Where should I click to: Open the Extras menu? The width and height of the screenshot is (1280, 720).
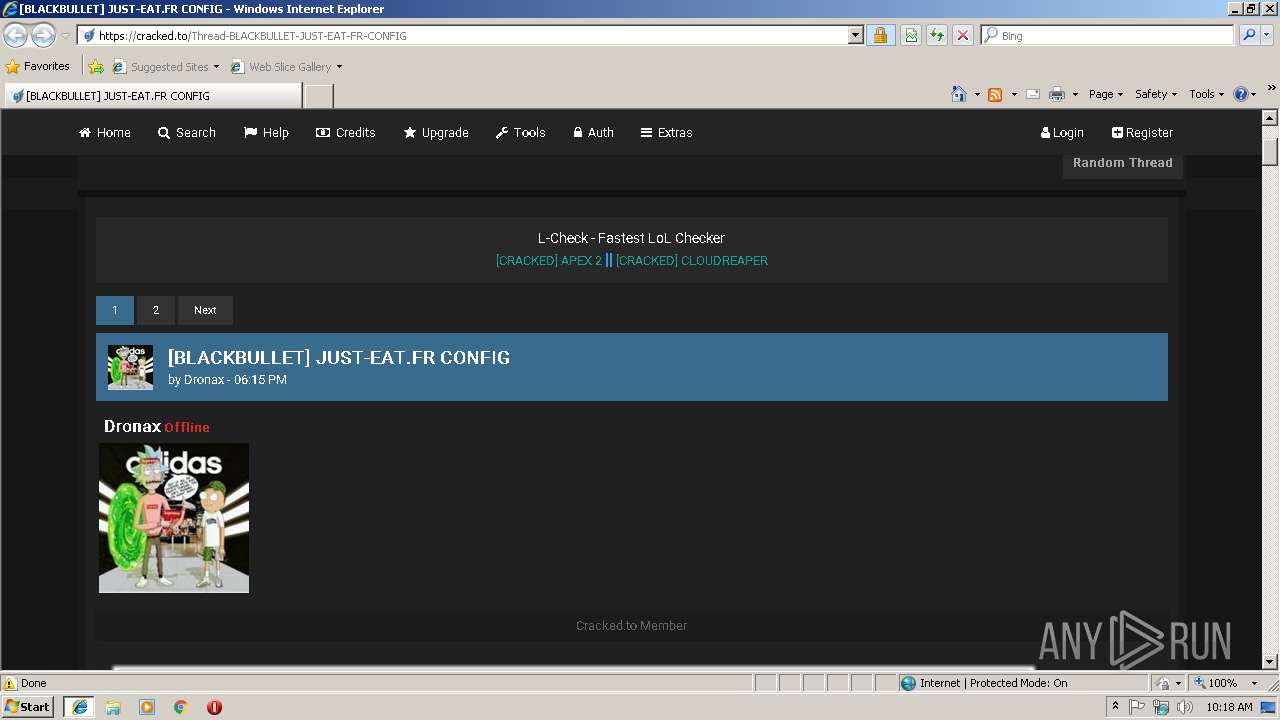[x=667, y=132]
